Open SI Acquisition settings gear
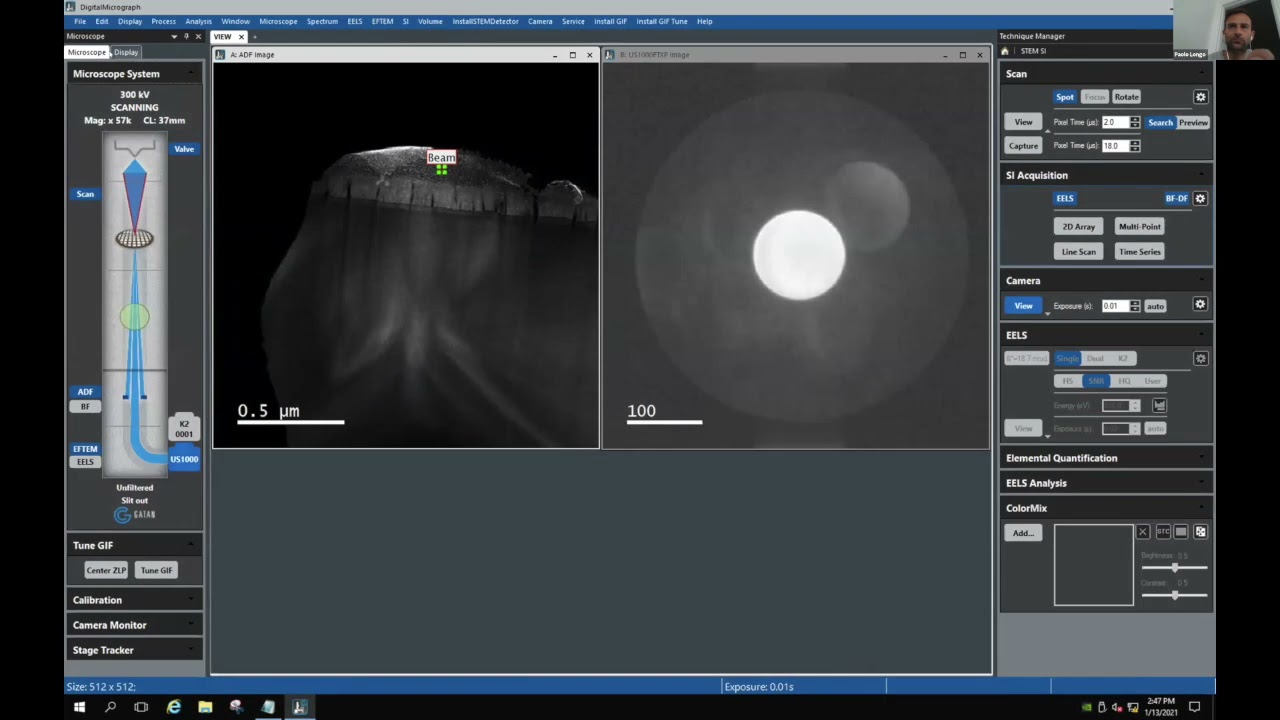 click(1200, 198)
